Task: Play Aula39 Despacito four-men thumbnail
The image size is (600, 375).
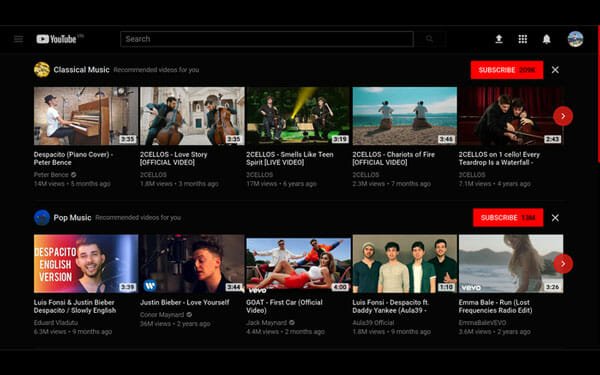Action: pyautogui.click(x=404, y=264)
